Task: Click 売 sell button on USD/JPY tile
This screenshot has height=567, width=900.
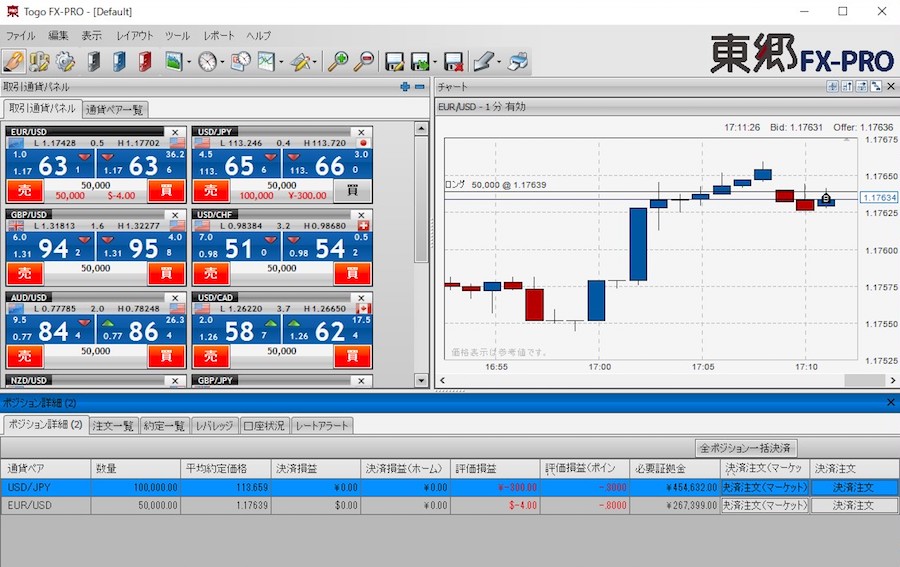Action: (x=211, y=191)
